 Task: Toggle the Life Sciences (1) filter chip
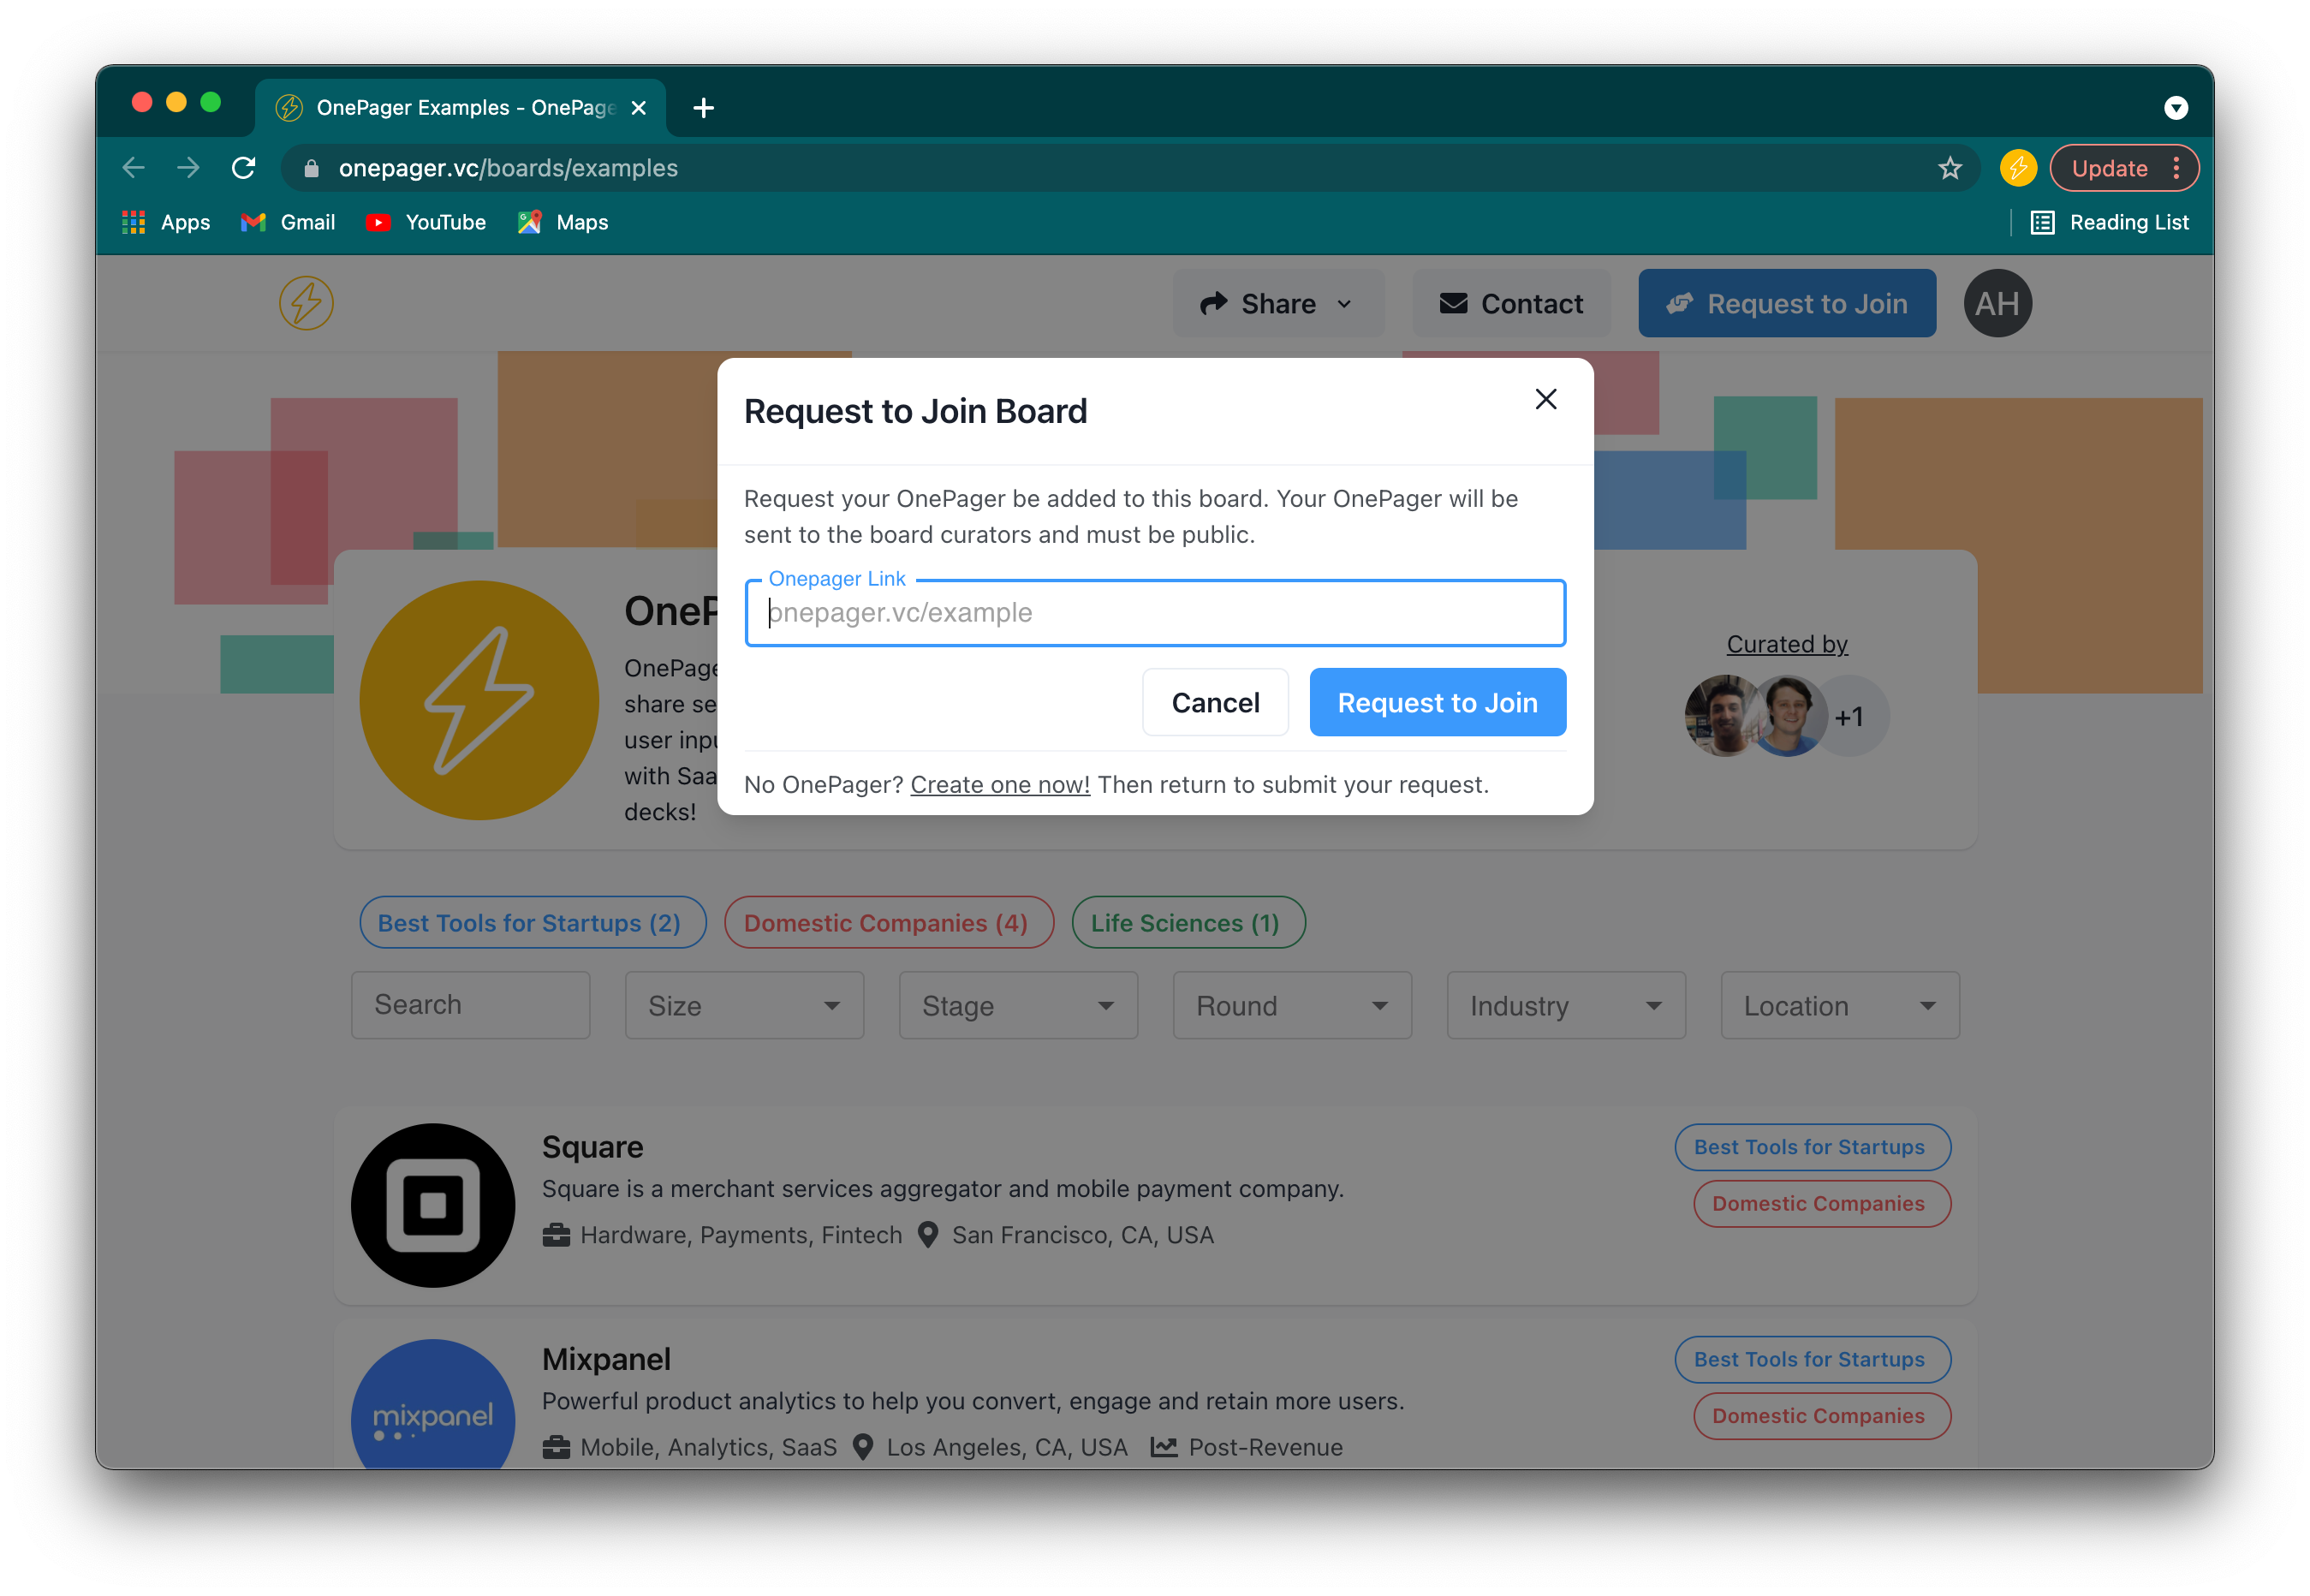click(x=1187, y=922)
